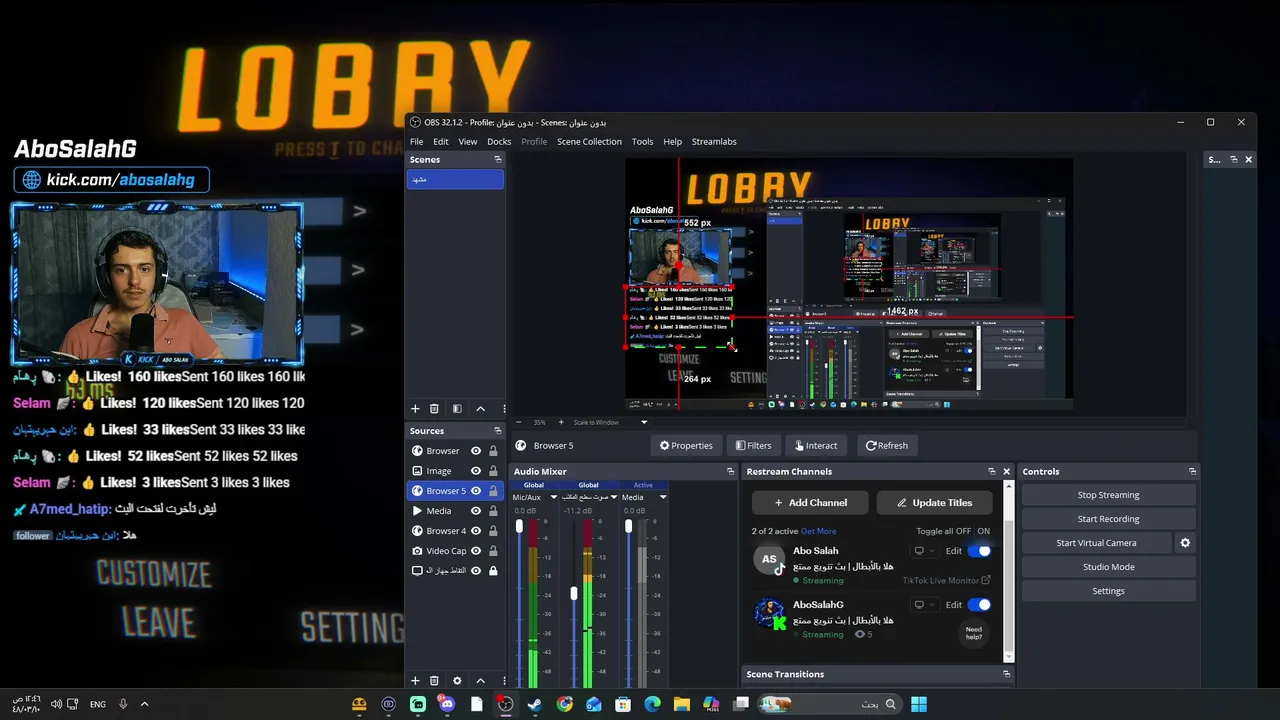
Task: Open Steam from the taskbar
Action: [x=535, y=704]
